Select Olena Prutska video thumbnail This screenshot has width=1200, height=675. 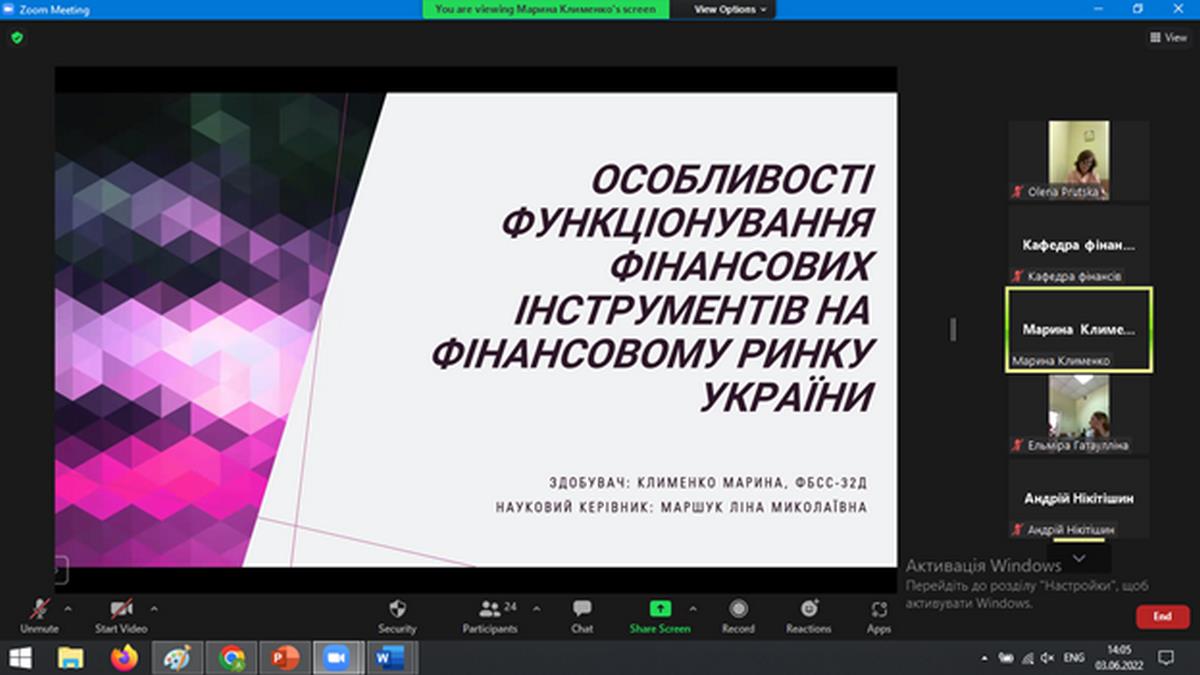coord(1078,160)
